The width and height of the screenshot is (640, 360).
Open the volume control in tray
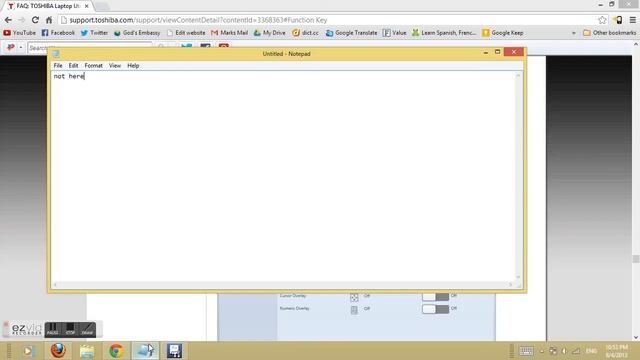click(x=564, y=351)
